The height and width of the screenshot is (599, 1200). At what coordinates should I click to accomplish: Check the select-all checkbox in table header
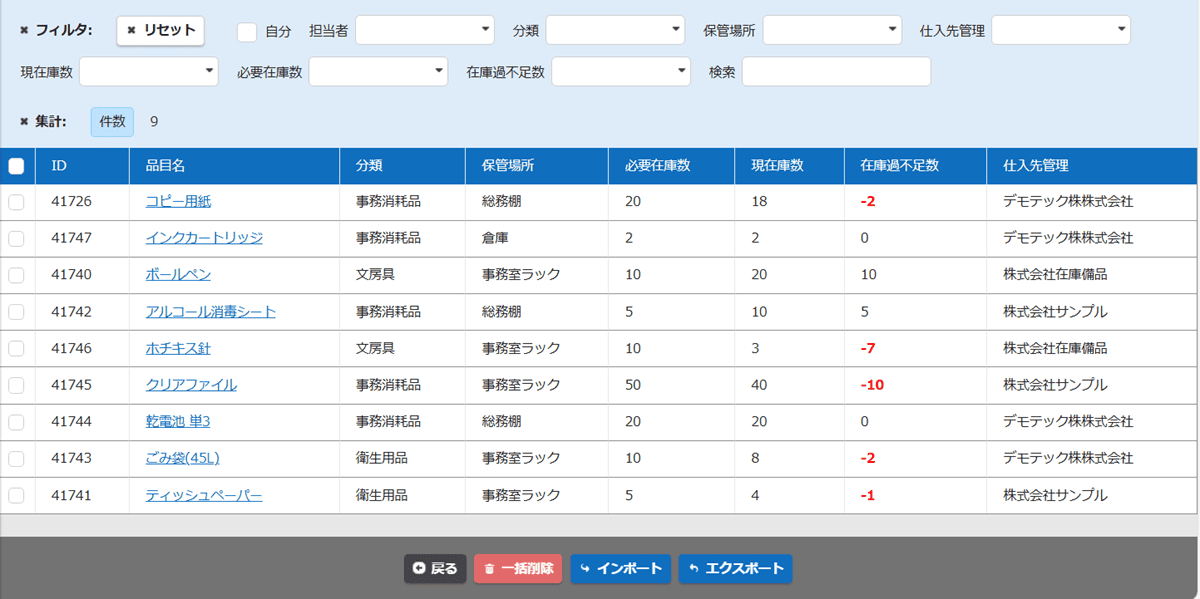(x=16, y=166)
